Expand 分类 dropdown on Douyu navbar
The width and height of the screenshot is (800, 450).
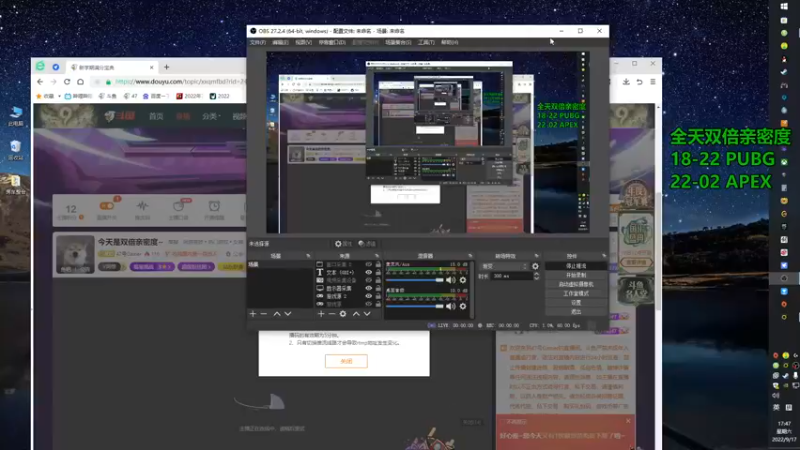(210, 116)
